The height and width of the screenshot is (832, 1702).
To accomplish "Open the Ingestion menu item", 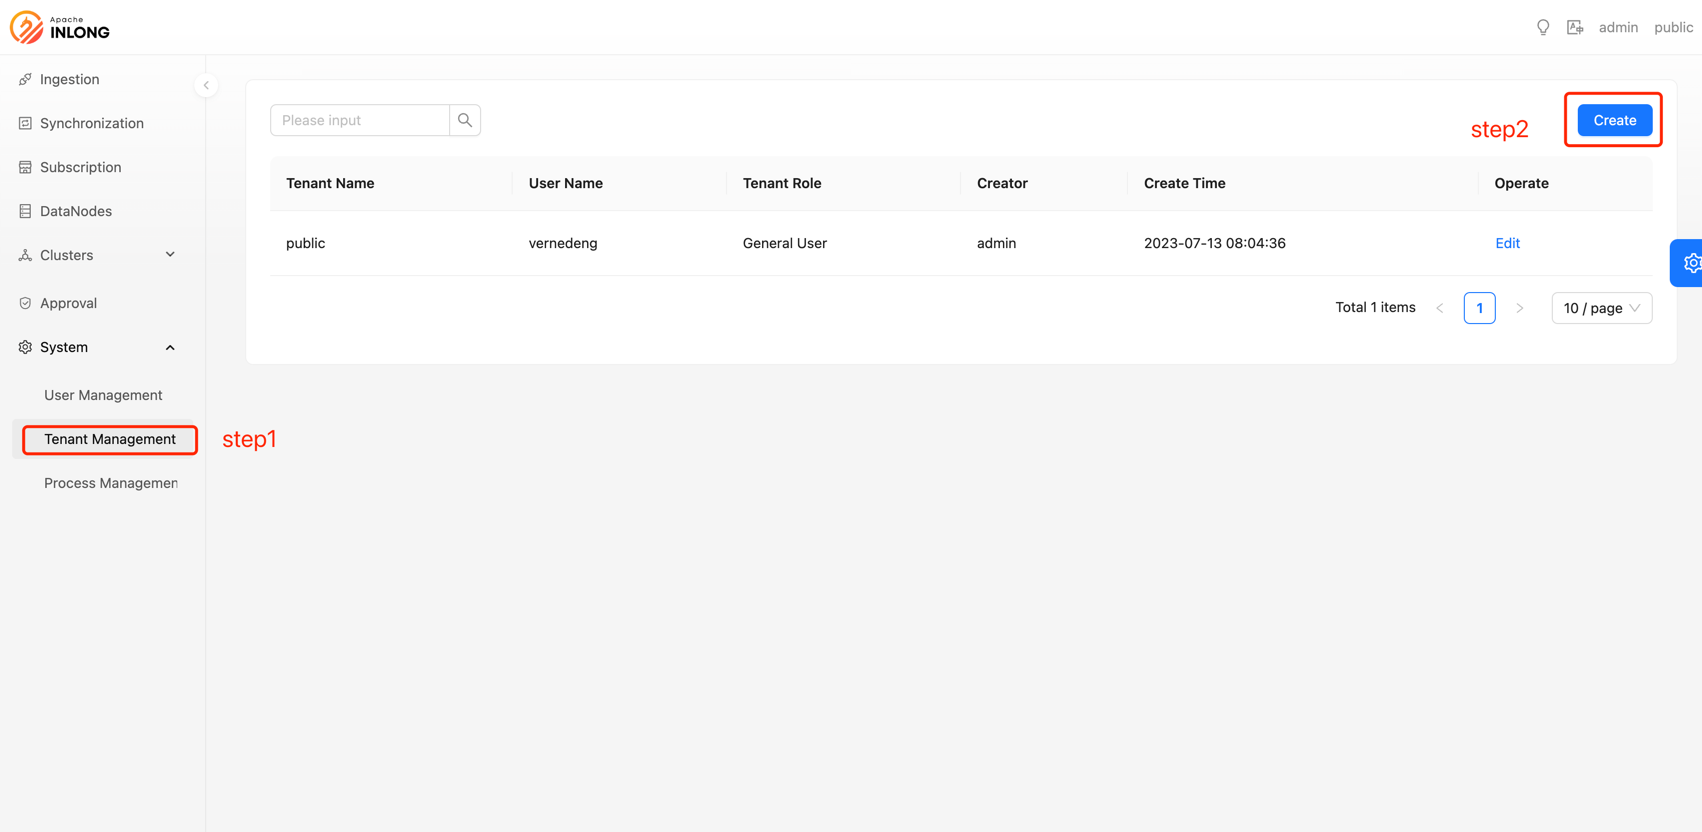I will pyautogui.click(x=69, y=79).
